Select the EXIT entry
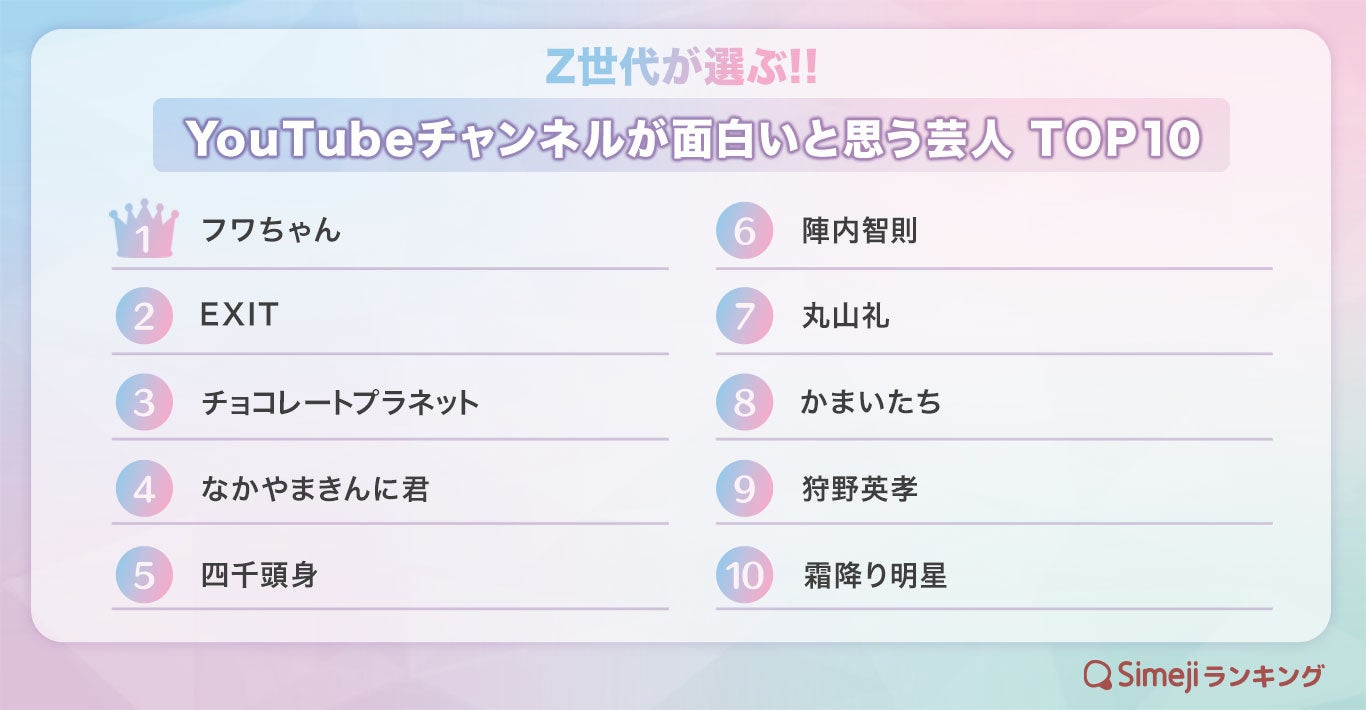The image size is (1366, 710). pyautogui.click(x=239, y=317)
